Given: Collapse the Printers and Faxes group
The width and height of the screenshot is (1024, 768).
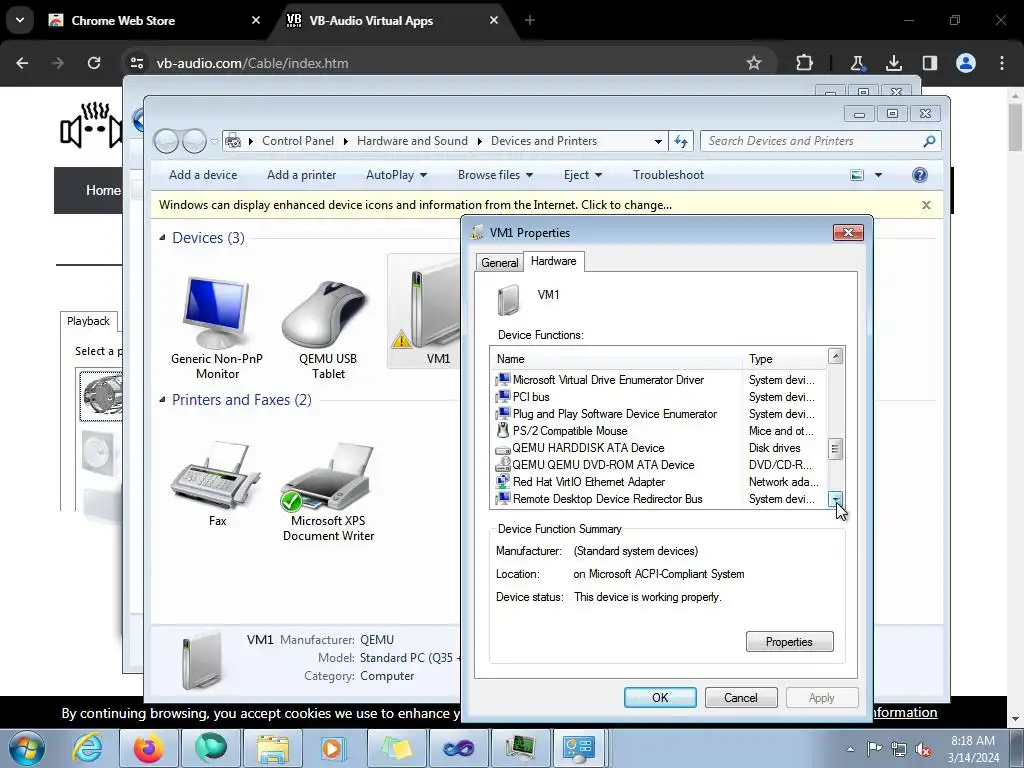Looking at the screenshot, I should coord(162,400).
